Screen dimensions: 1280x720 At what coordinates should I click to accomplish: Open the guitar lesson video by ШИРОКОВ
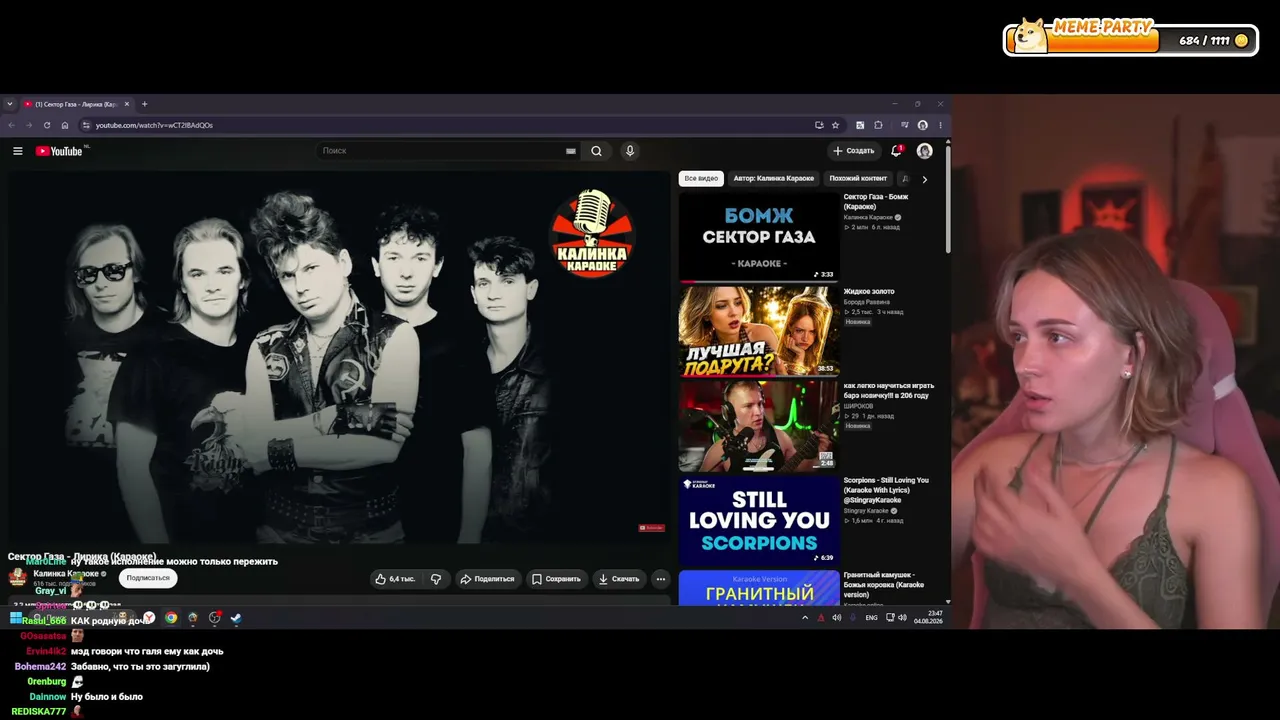tap(759, 426)
